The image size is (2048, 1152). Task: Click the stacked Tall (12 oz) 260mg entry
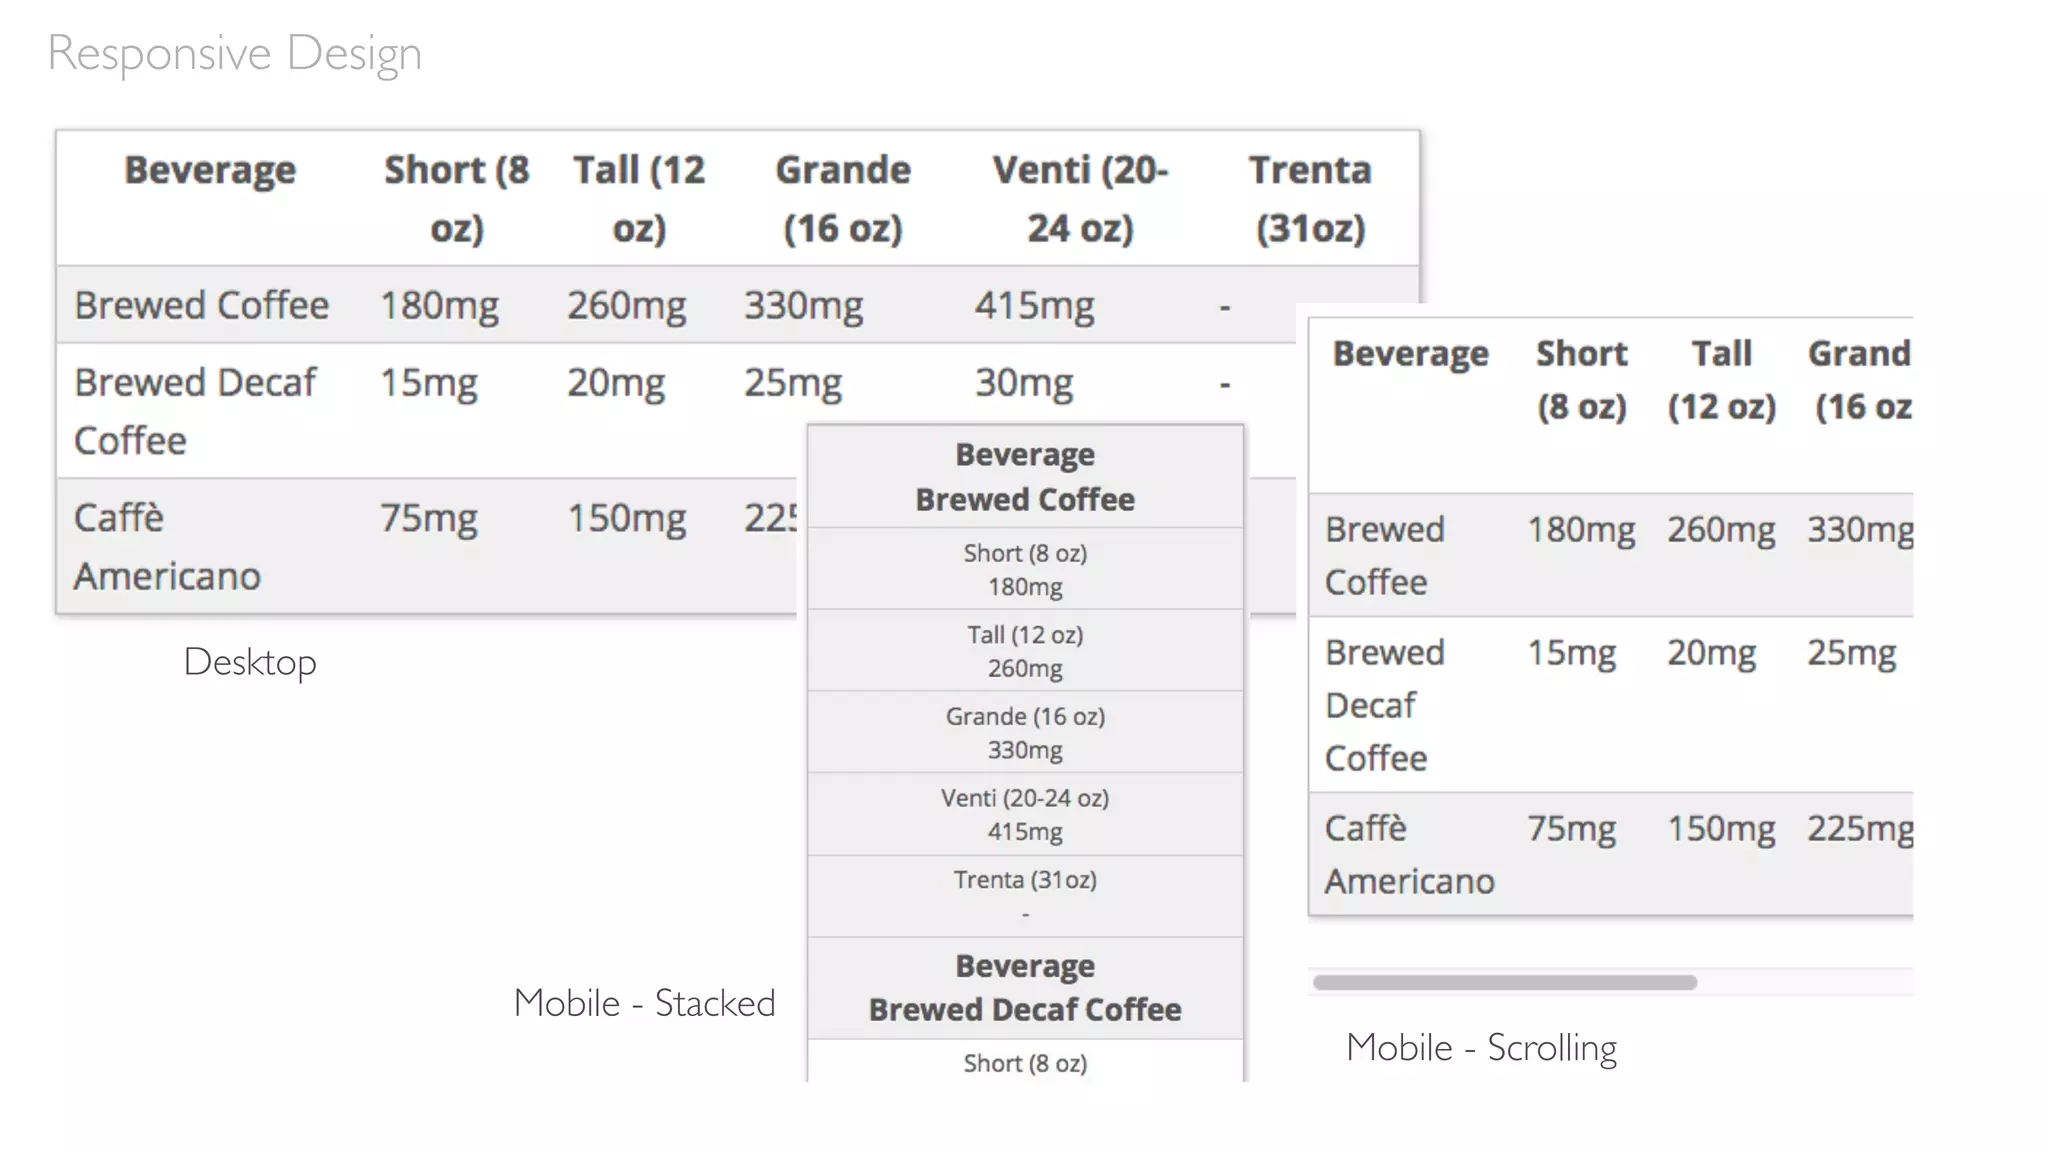coord(1025,651)
